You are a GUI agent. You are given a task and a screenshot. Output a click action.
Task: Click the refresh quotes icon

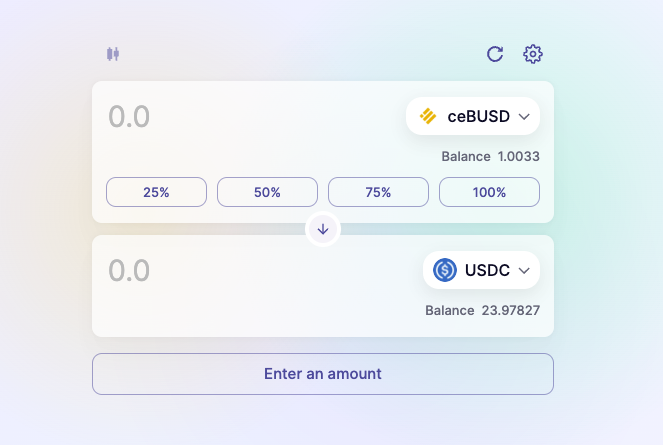(x=495, y=54)
